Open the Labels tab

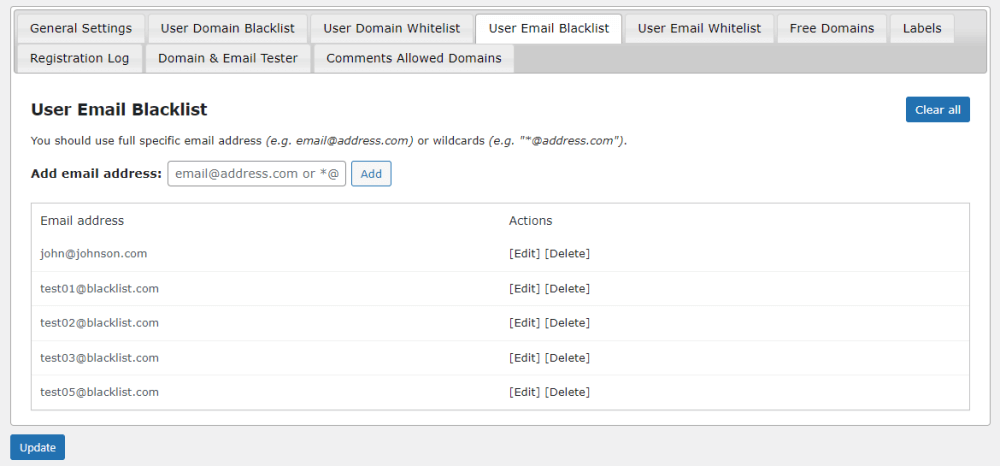pyautogui.click(x=921, y=28)
